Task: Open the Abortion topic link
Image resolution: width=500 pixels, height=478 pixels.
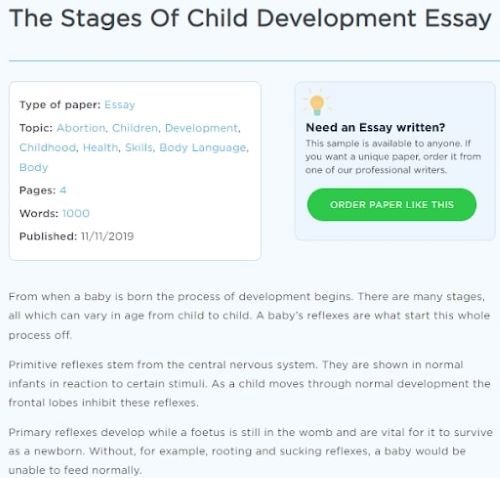Action: [x=81, y=128]
